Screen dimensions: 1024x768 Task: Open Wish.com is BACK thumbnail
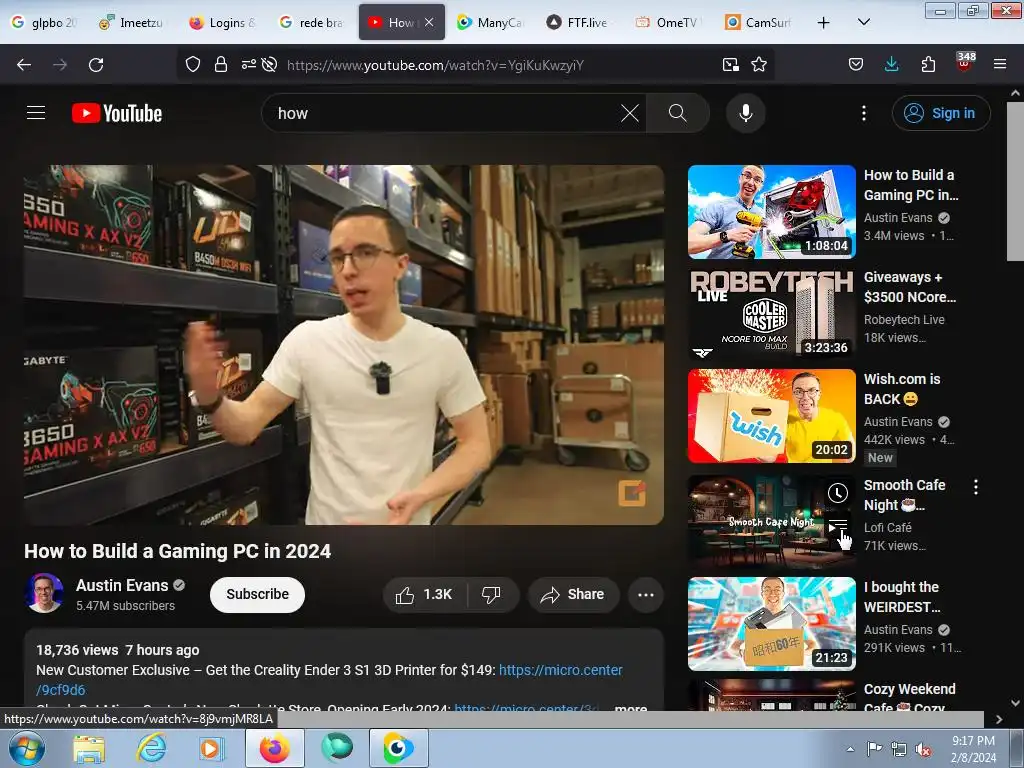(x=771, y=415)
